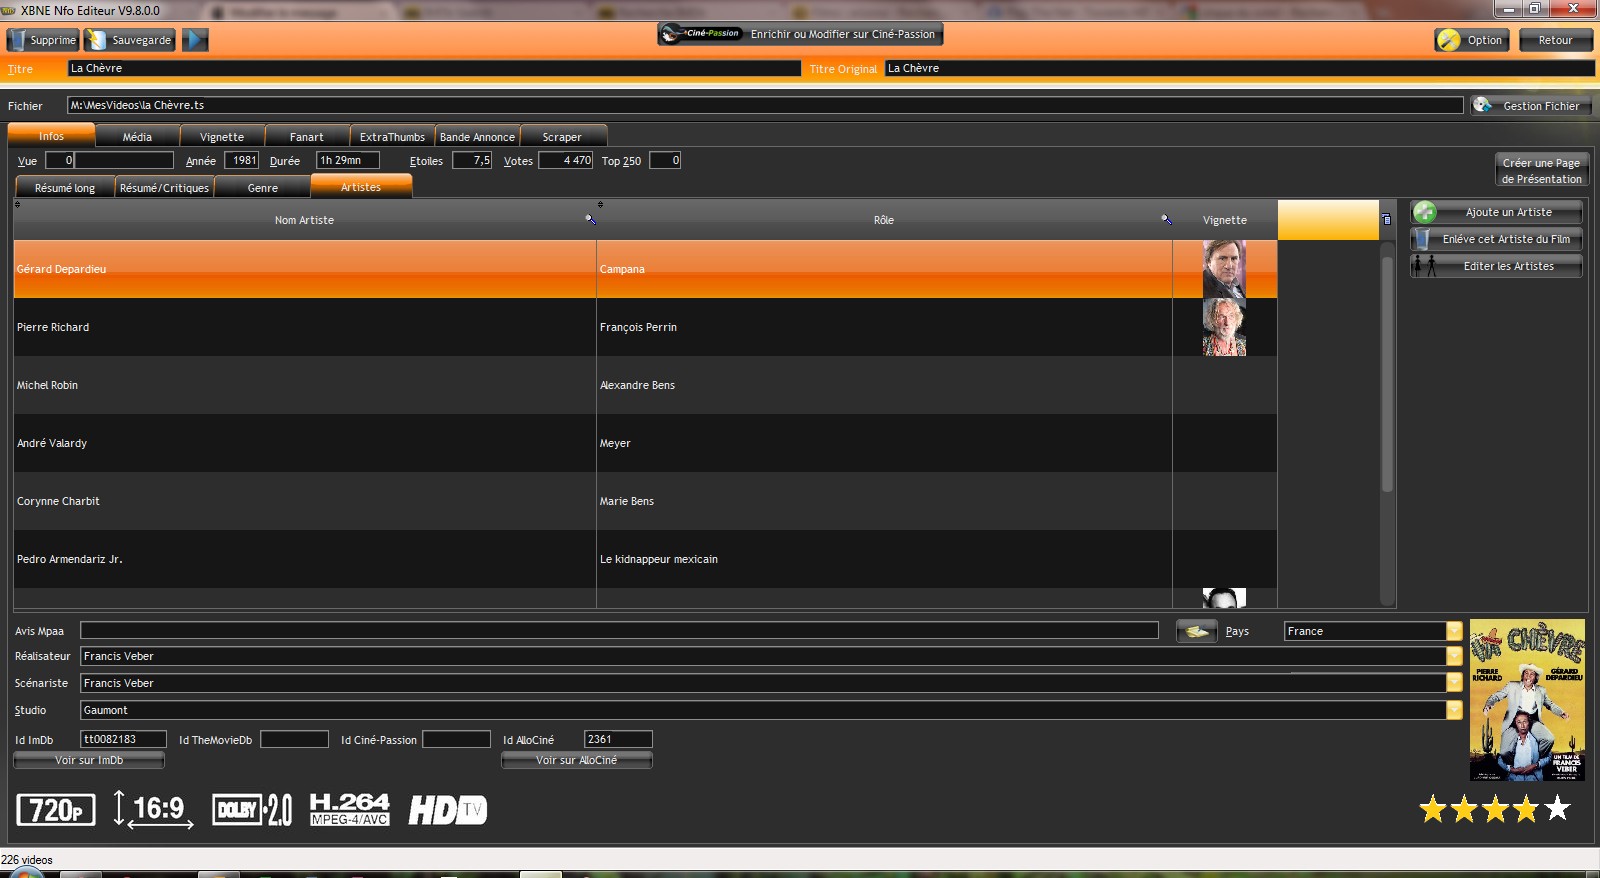The image size is (1600, 878).
Task: Click the Titre Original input field
Action: (1239, 68)
